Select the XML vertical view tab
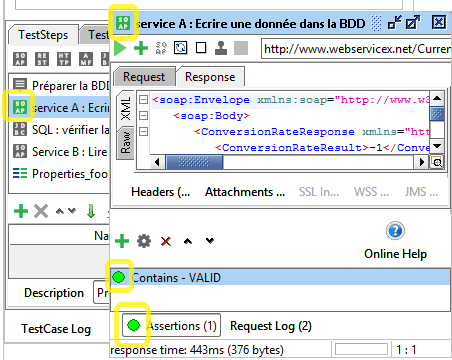Screen dimensions: 452x360 [125, 108]
